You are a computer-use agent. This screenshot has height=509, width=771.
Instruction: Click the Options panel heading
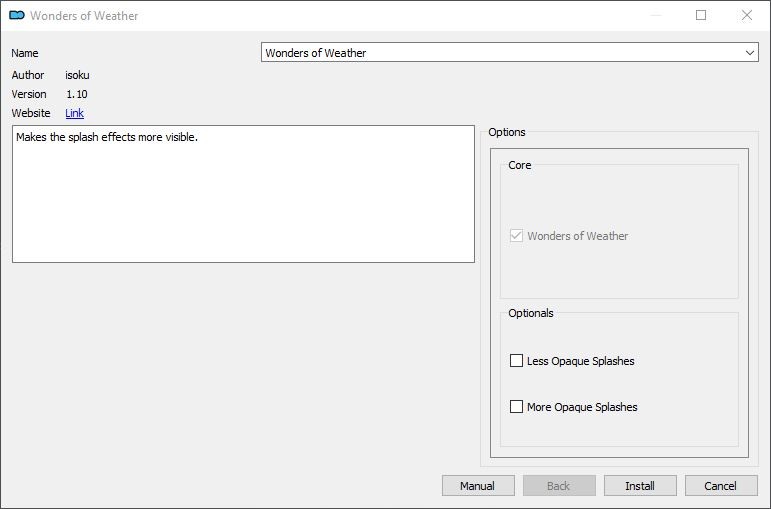[x=506, y=132]
